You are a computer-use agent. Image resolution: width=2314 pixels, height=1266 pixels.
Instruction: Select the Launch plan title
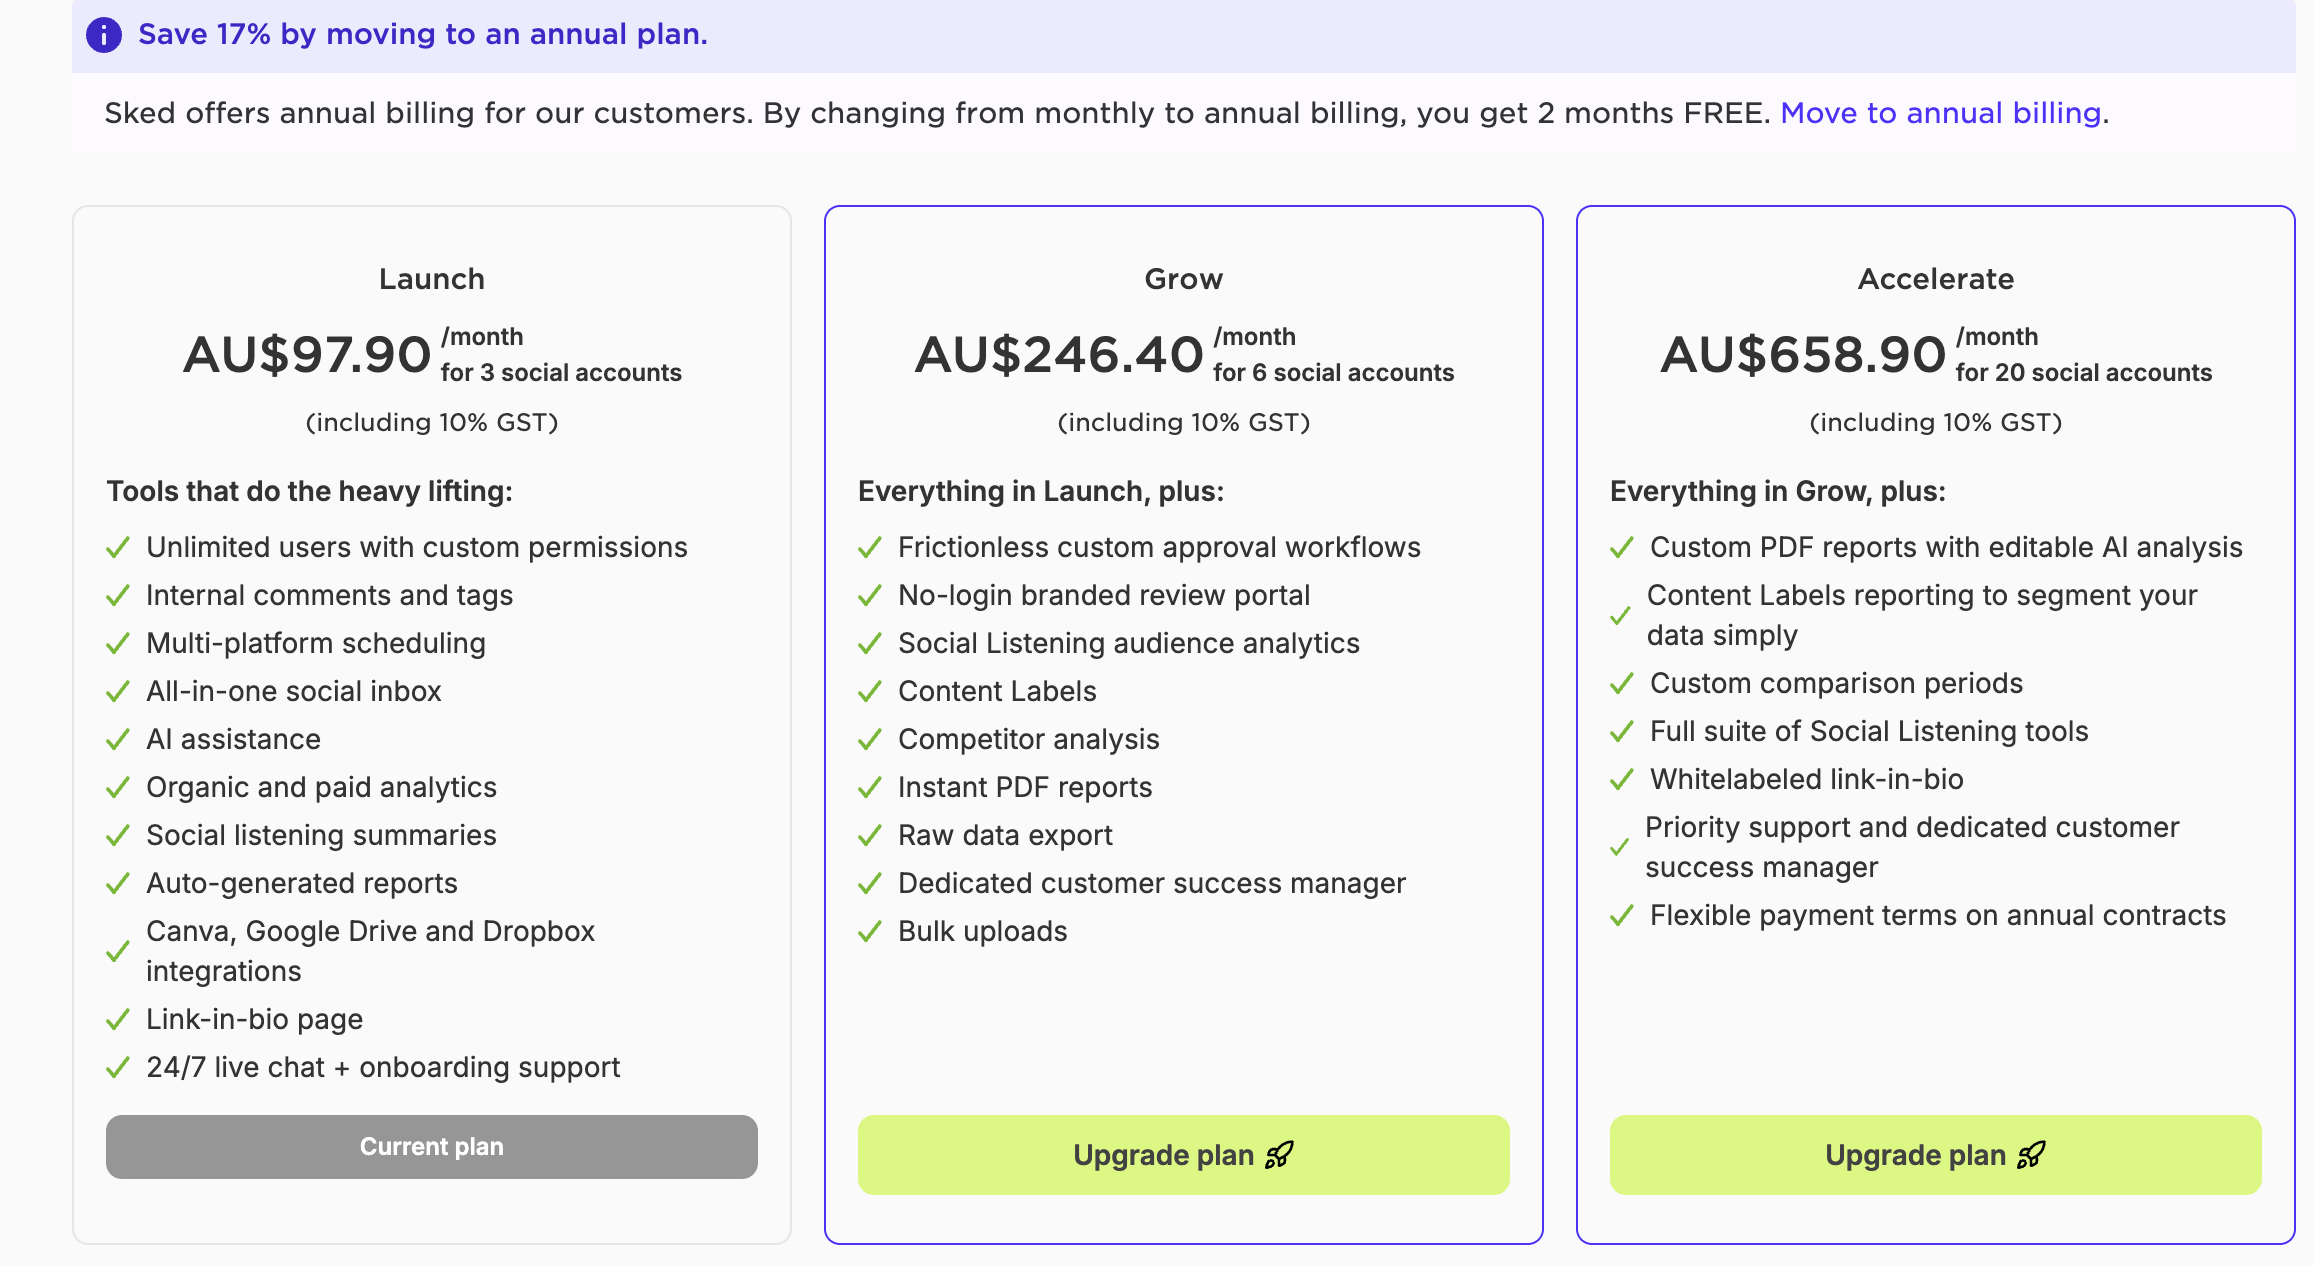[432, 279]
